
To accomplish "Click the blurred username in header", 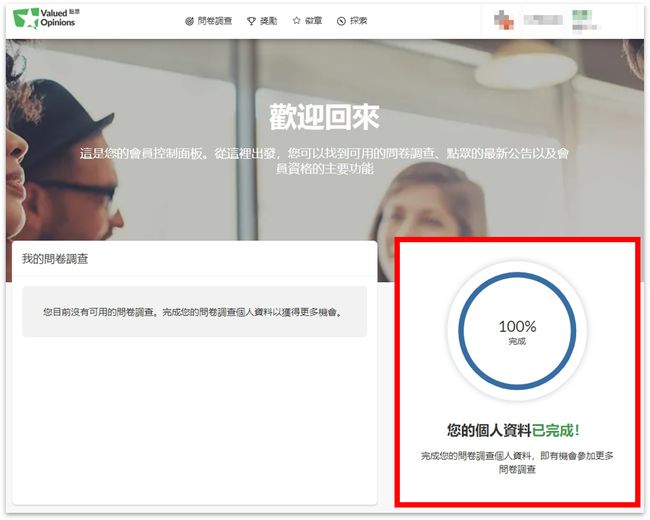I will pos(543,19).
